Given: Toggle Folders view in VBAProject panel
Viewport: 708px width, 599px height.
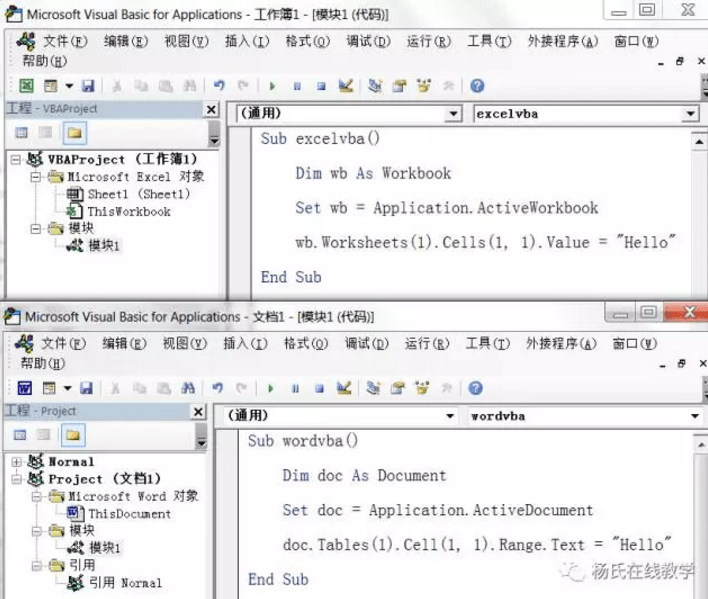Looking at the screenshot, I should click(75, 133).
